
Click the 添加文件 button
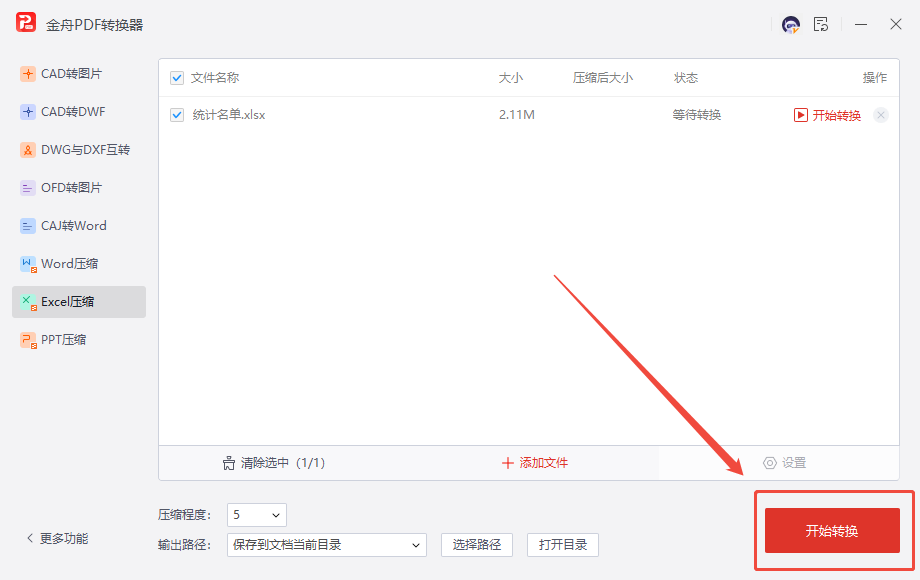(535, 463)
